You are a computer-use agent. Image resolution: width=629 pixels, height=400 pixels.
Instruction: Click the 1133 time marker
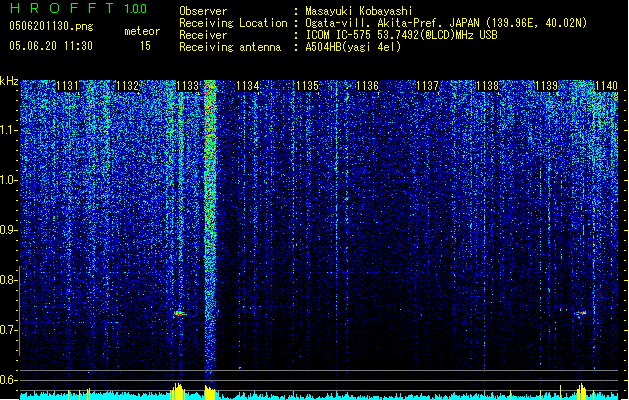pyautogui.click(x=187, y=86)
